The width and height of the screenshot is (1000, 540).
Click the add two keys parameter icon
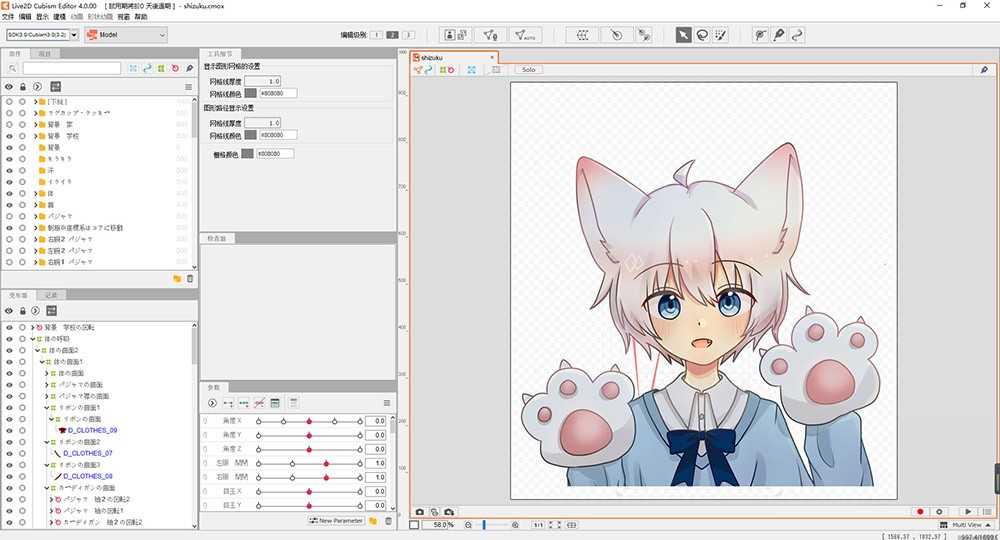tap(228, 403)
